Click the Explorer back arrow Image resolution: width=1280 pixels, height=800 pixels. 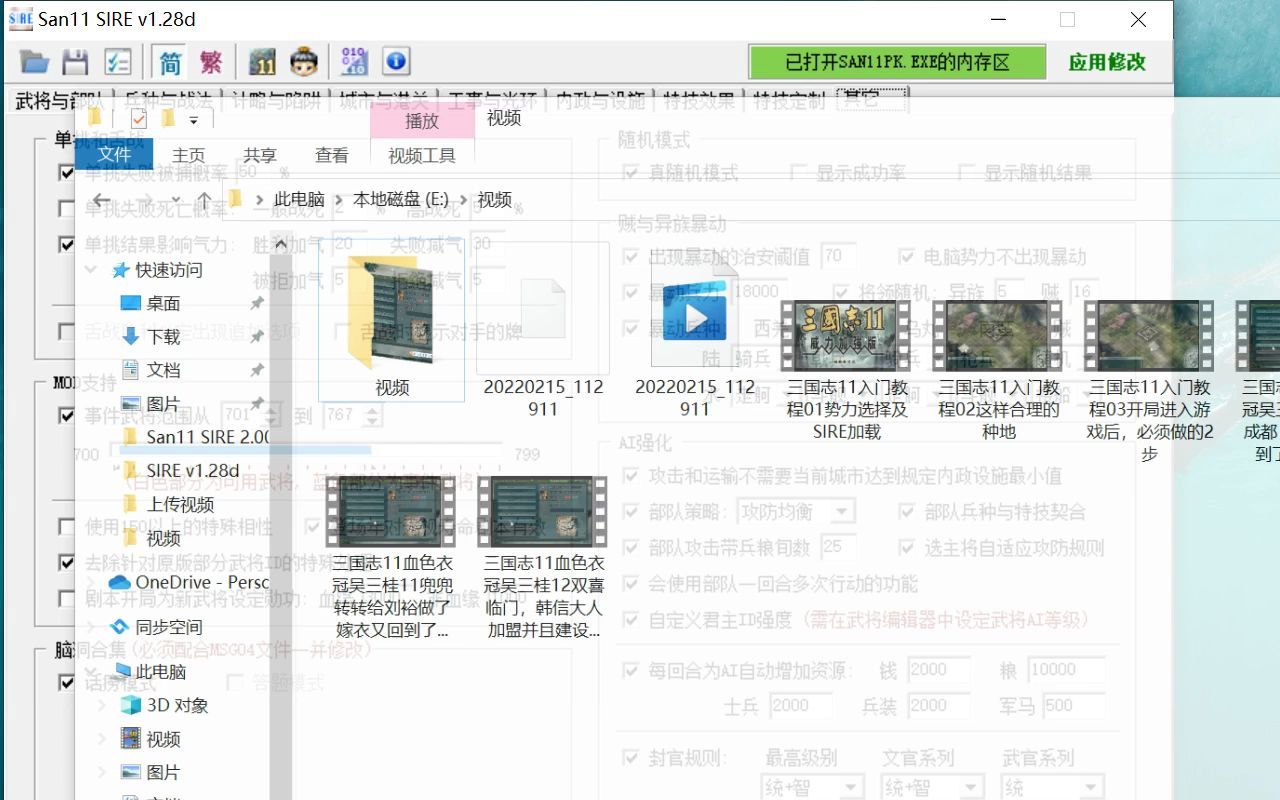coord(101,200)
